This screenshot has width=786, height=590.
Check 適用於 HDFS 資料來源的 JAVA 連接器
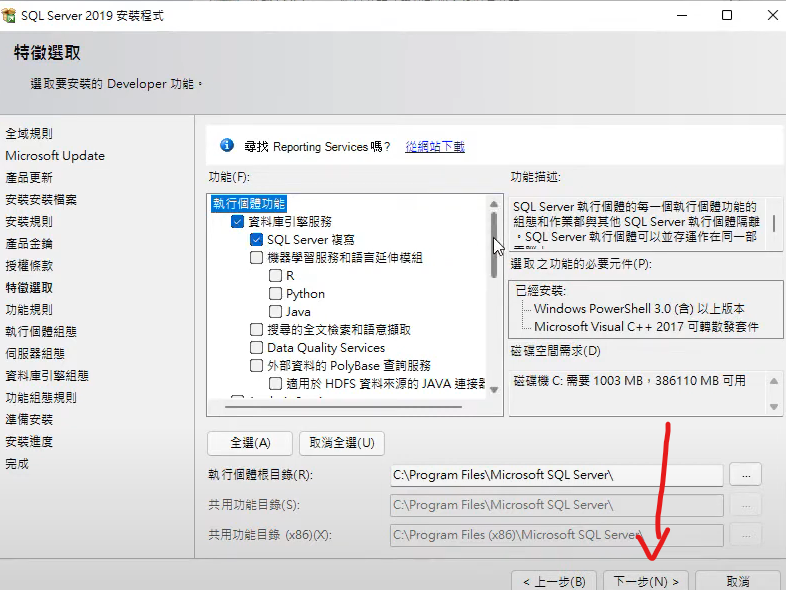point(275,384)
